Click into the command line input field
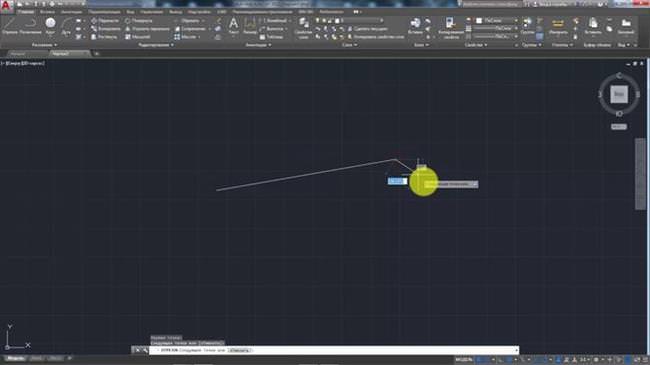The image size is (650, 365). (x=333, y=350)
